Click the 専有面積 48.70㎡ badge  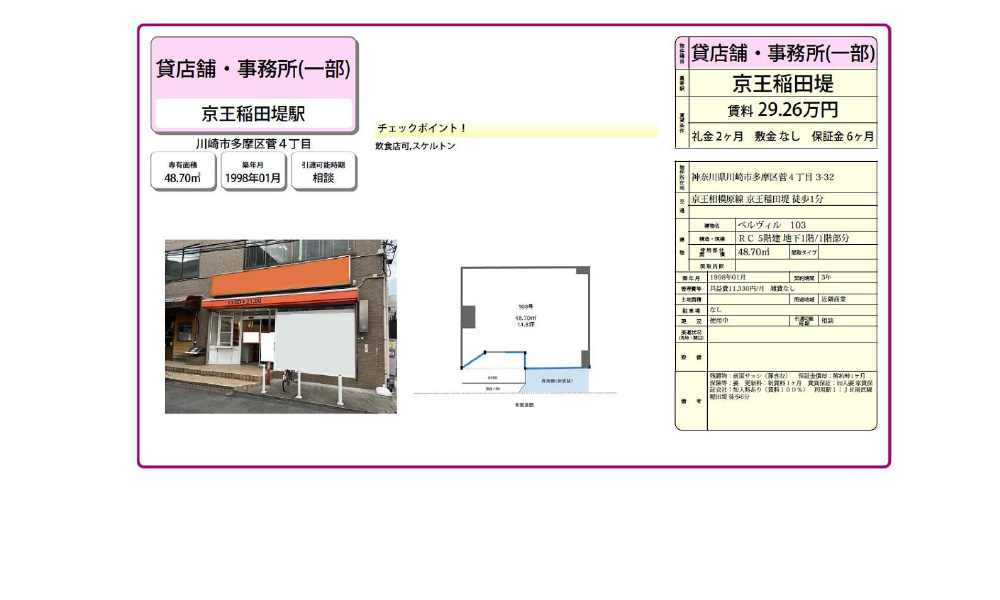[183, 170]
